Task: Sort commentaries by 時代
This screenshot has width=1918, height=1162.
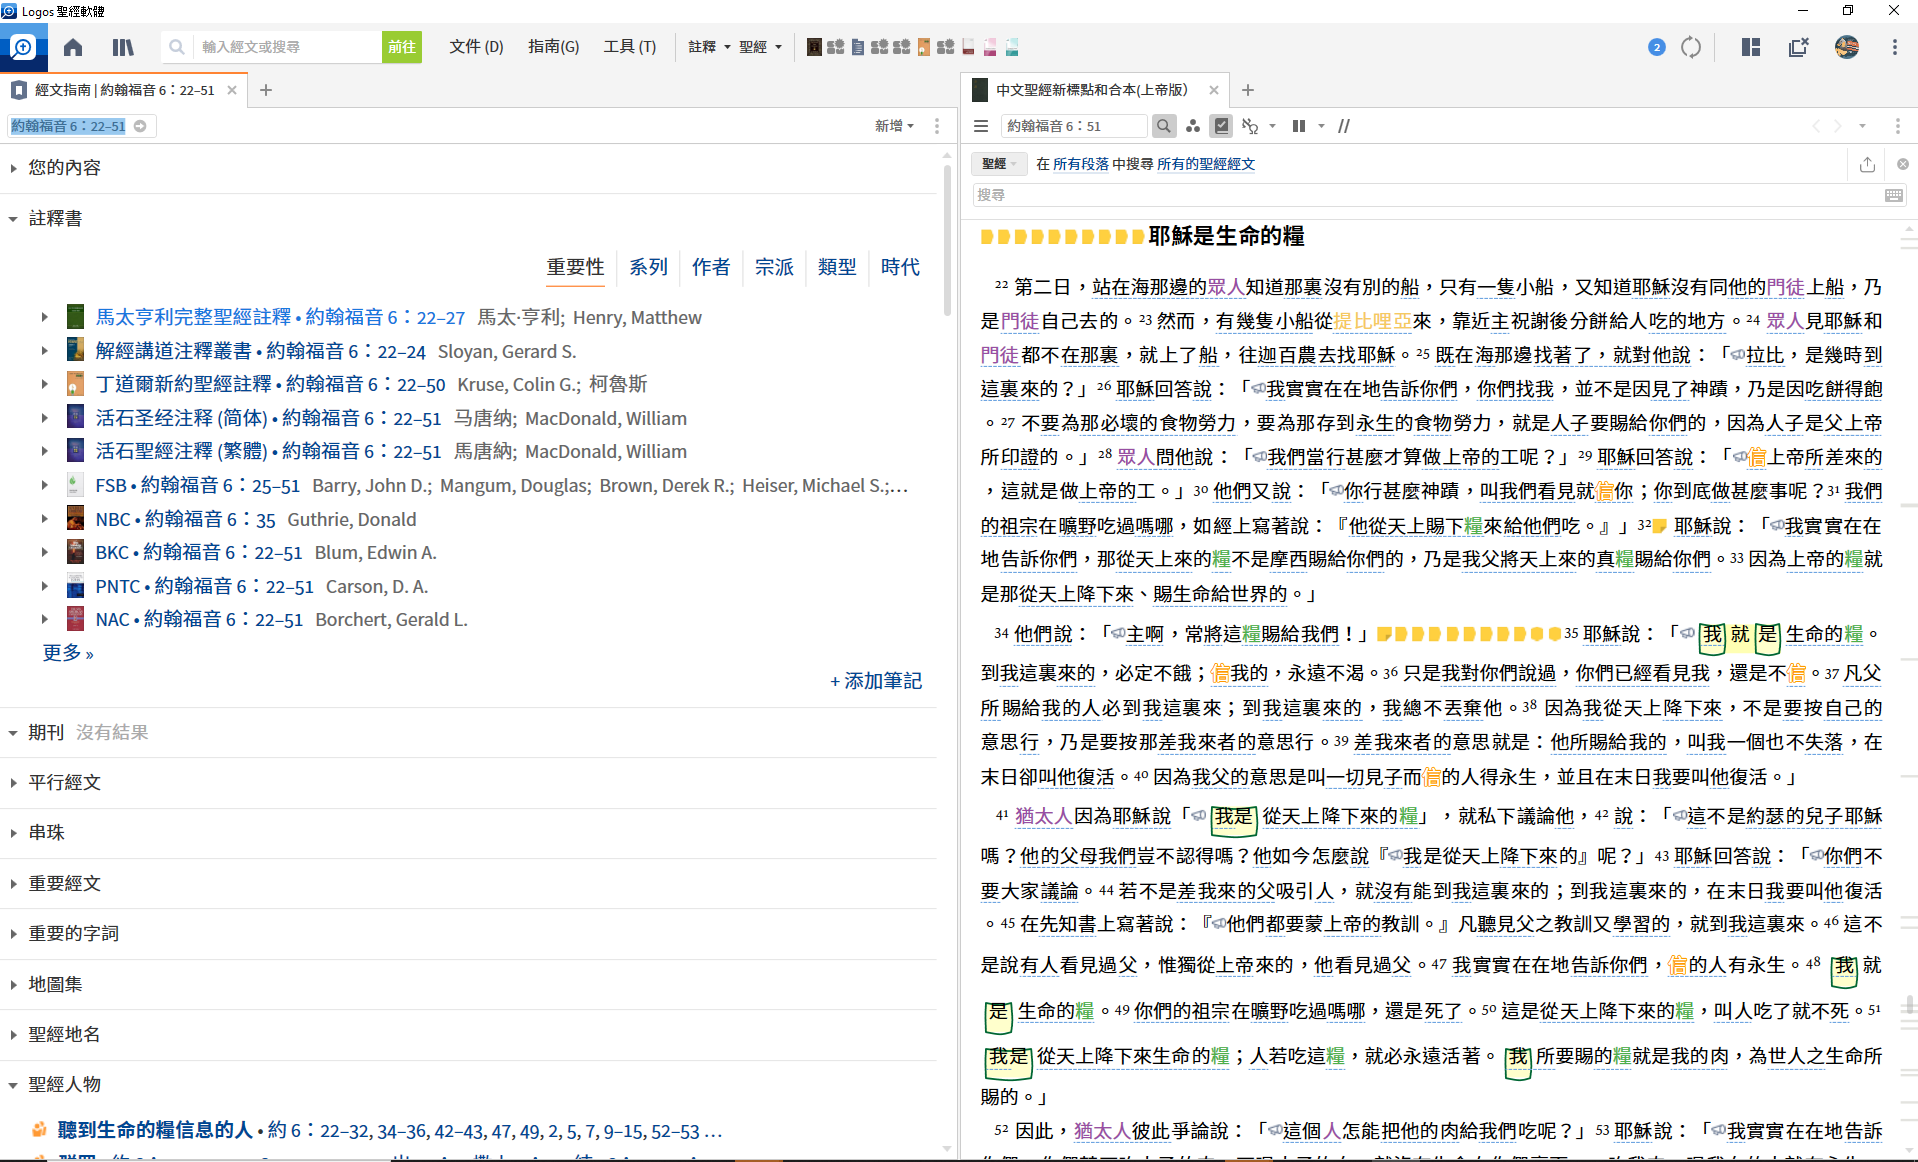Action: pos(900,267)
